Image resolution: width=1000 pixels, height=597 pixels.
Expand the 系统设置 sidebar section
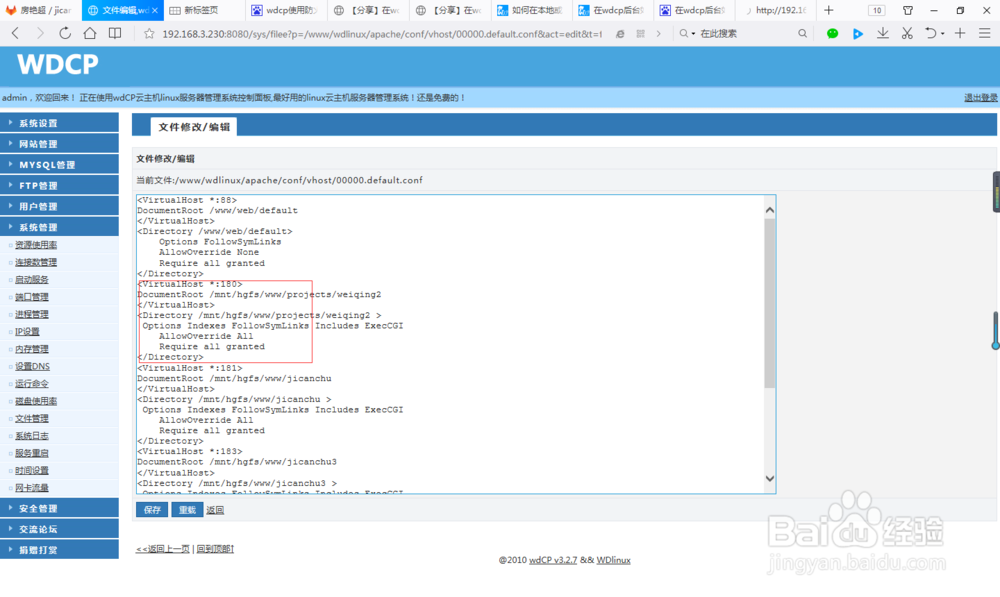tap(59, 122)
